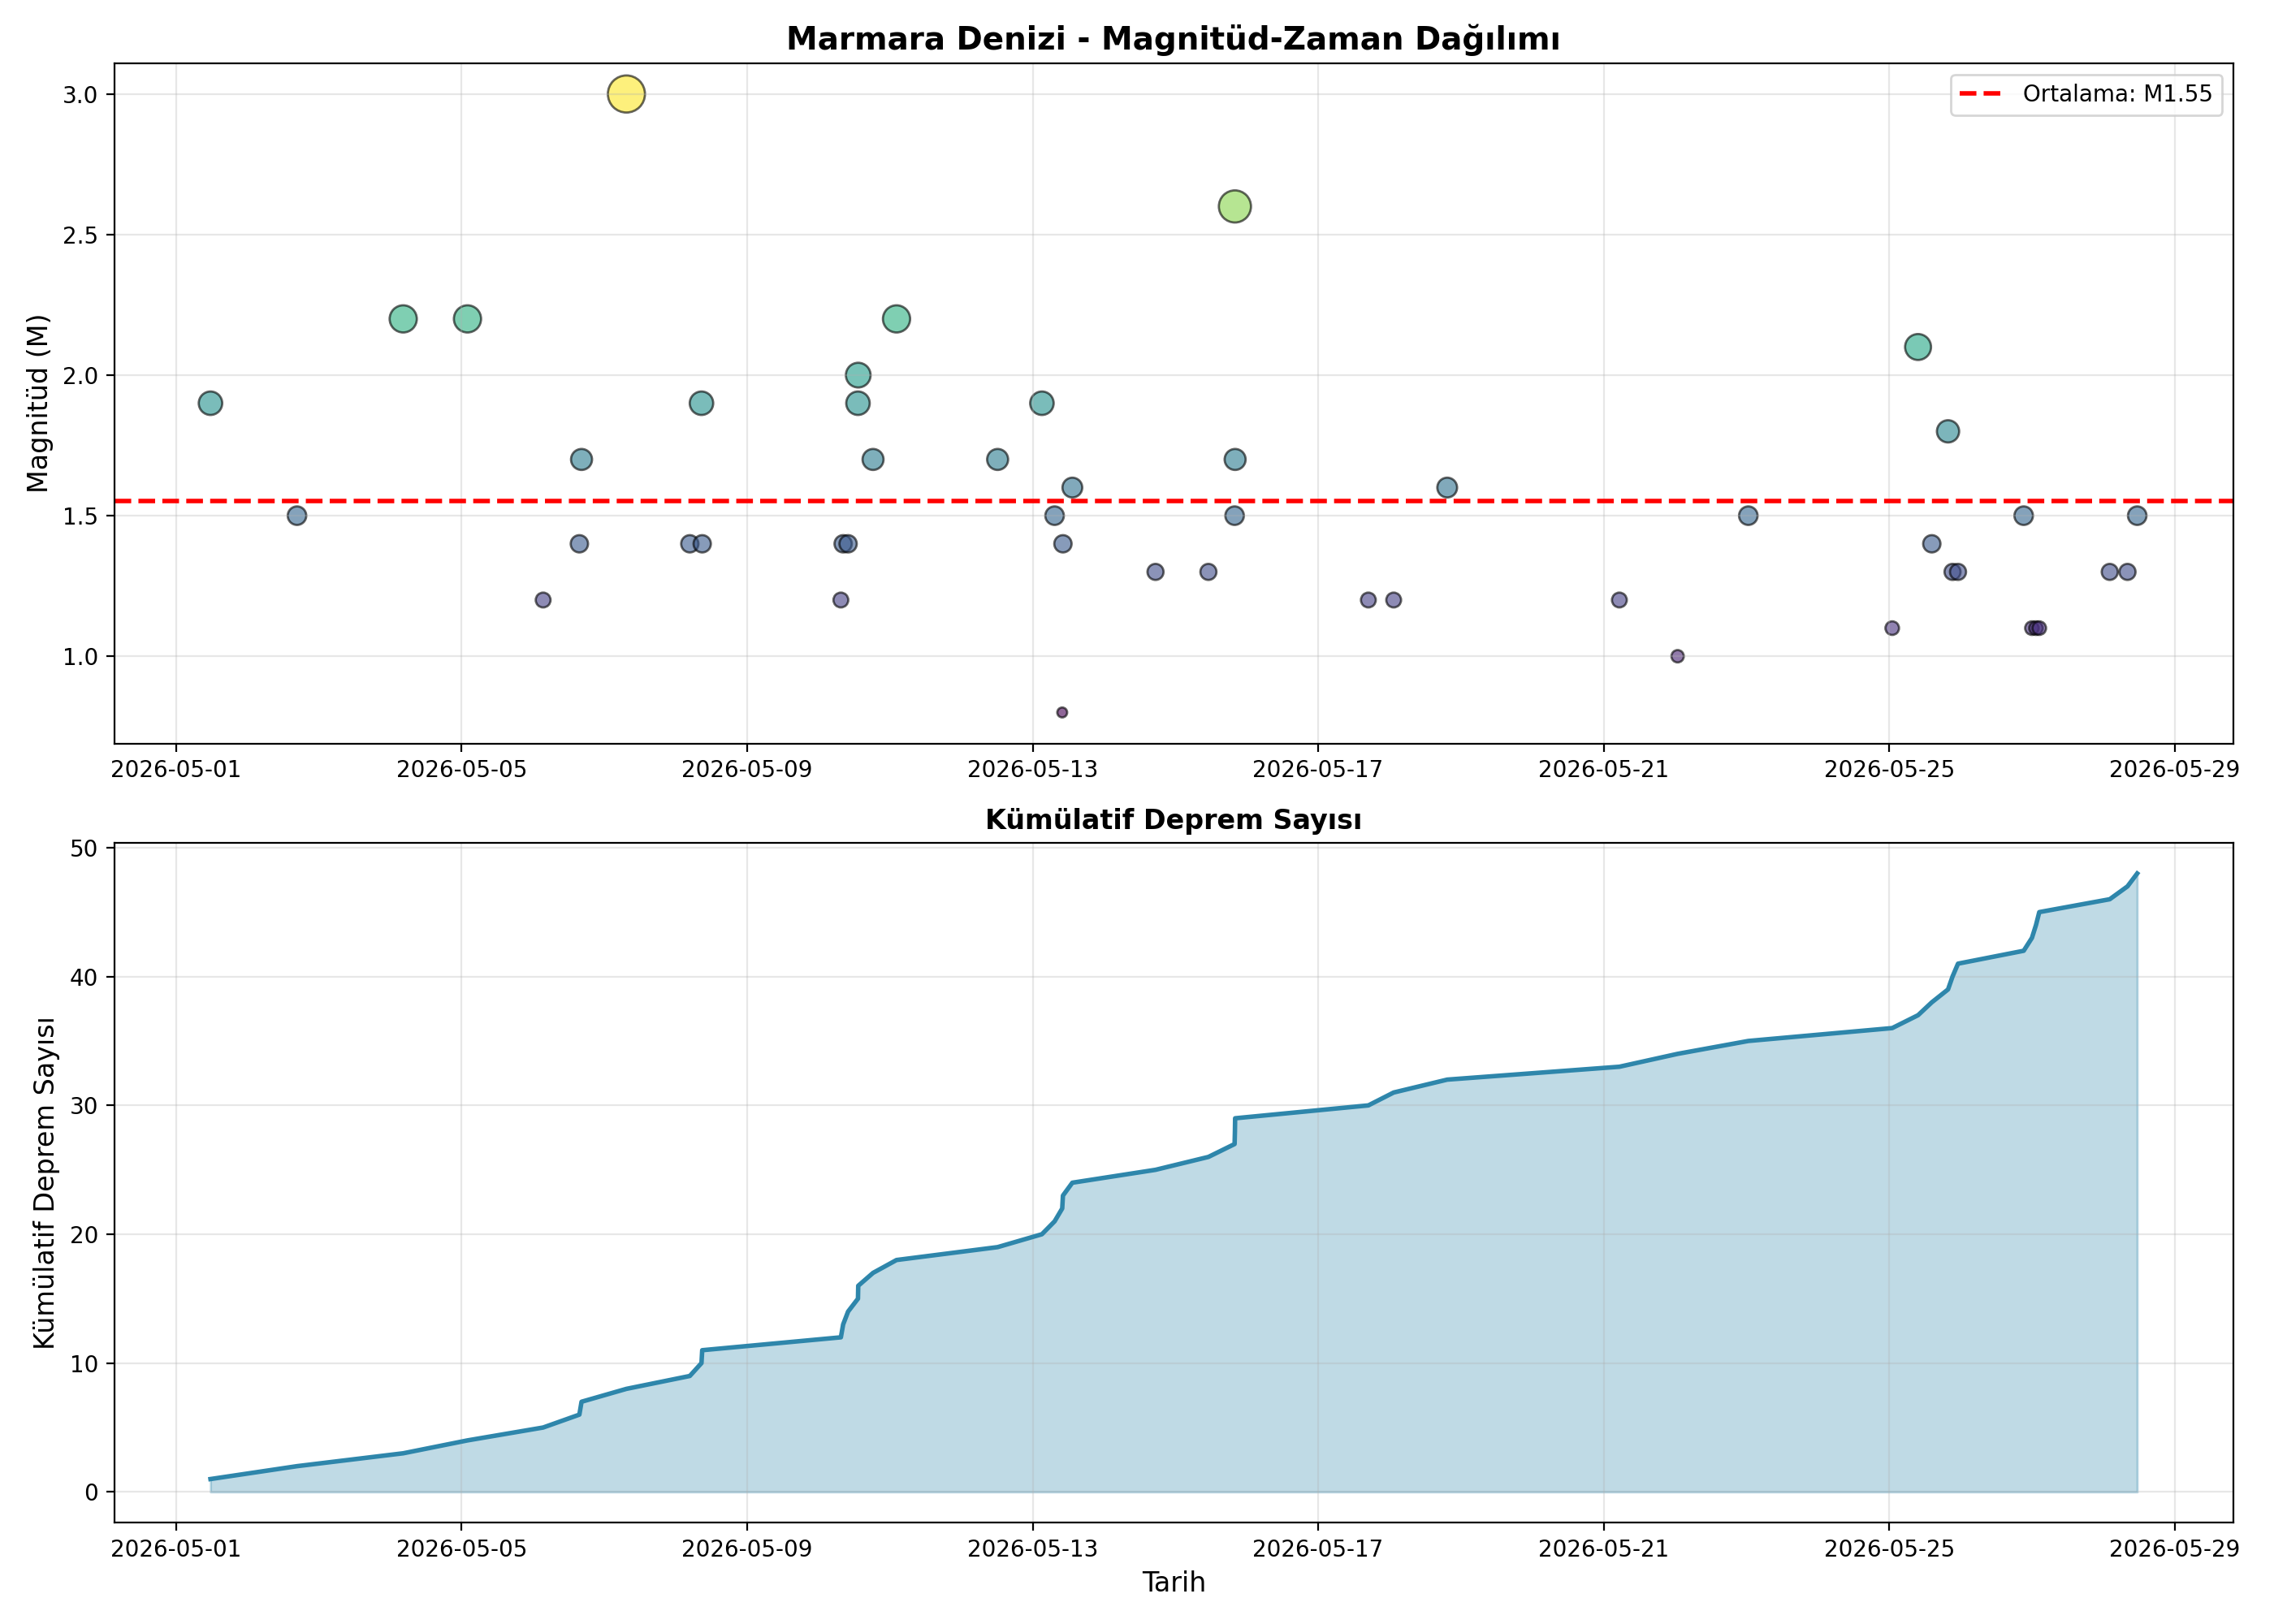Click the "1.0" magnitude tick label
This screenshot has height=1624, width=2274.
(x=82, y=657)
